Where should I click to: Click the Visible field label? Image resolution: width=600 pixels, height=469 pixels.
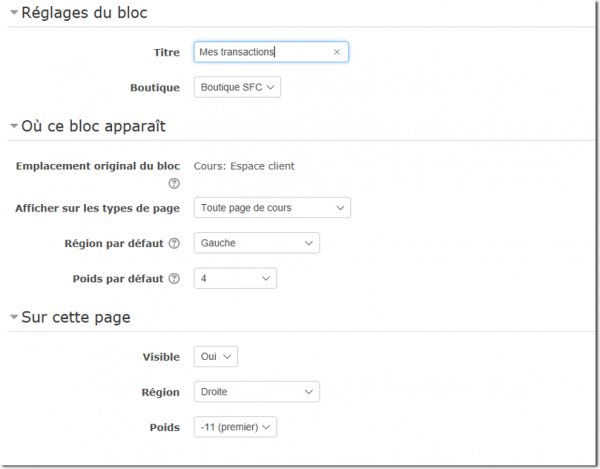[x=161, y=357]
